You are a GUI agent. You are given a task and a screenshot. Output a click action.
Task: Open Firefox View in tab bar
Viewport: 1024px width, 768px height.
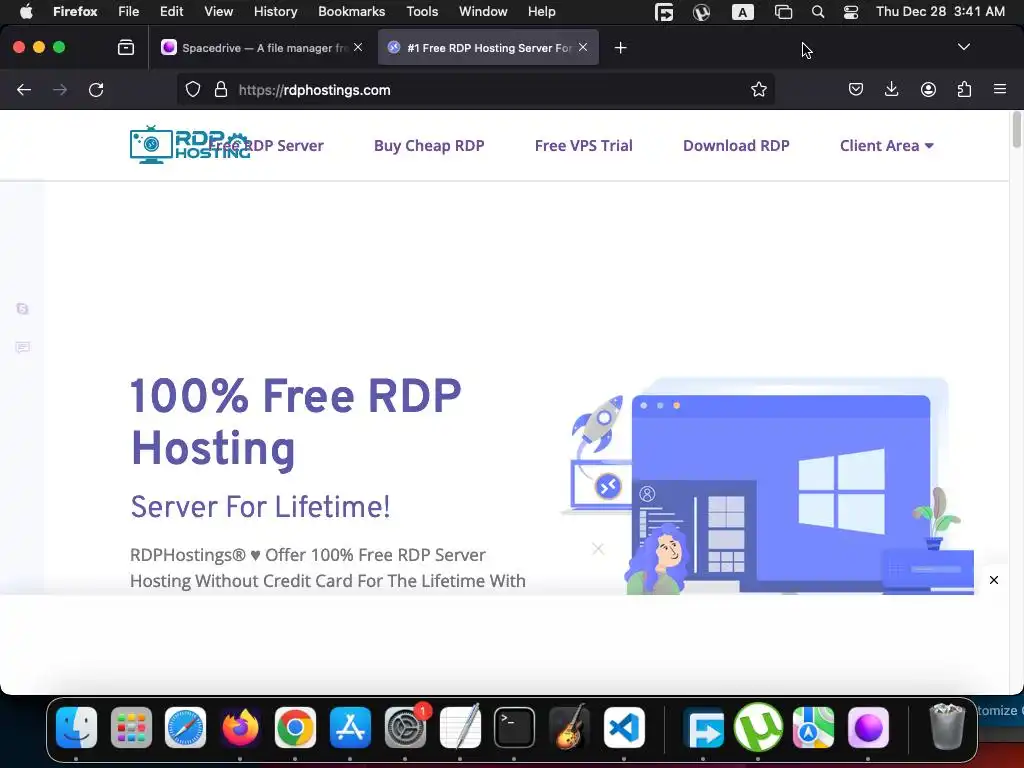click(x=126, y=48)
